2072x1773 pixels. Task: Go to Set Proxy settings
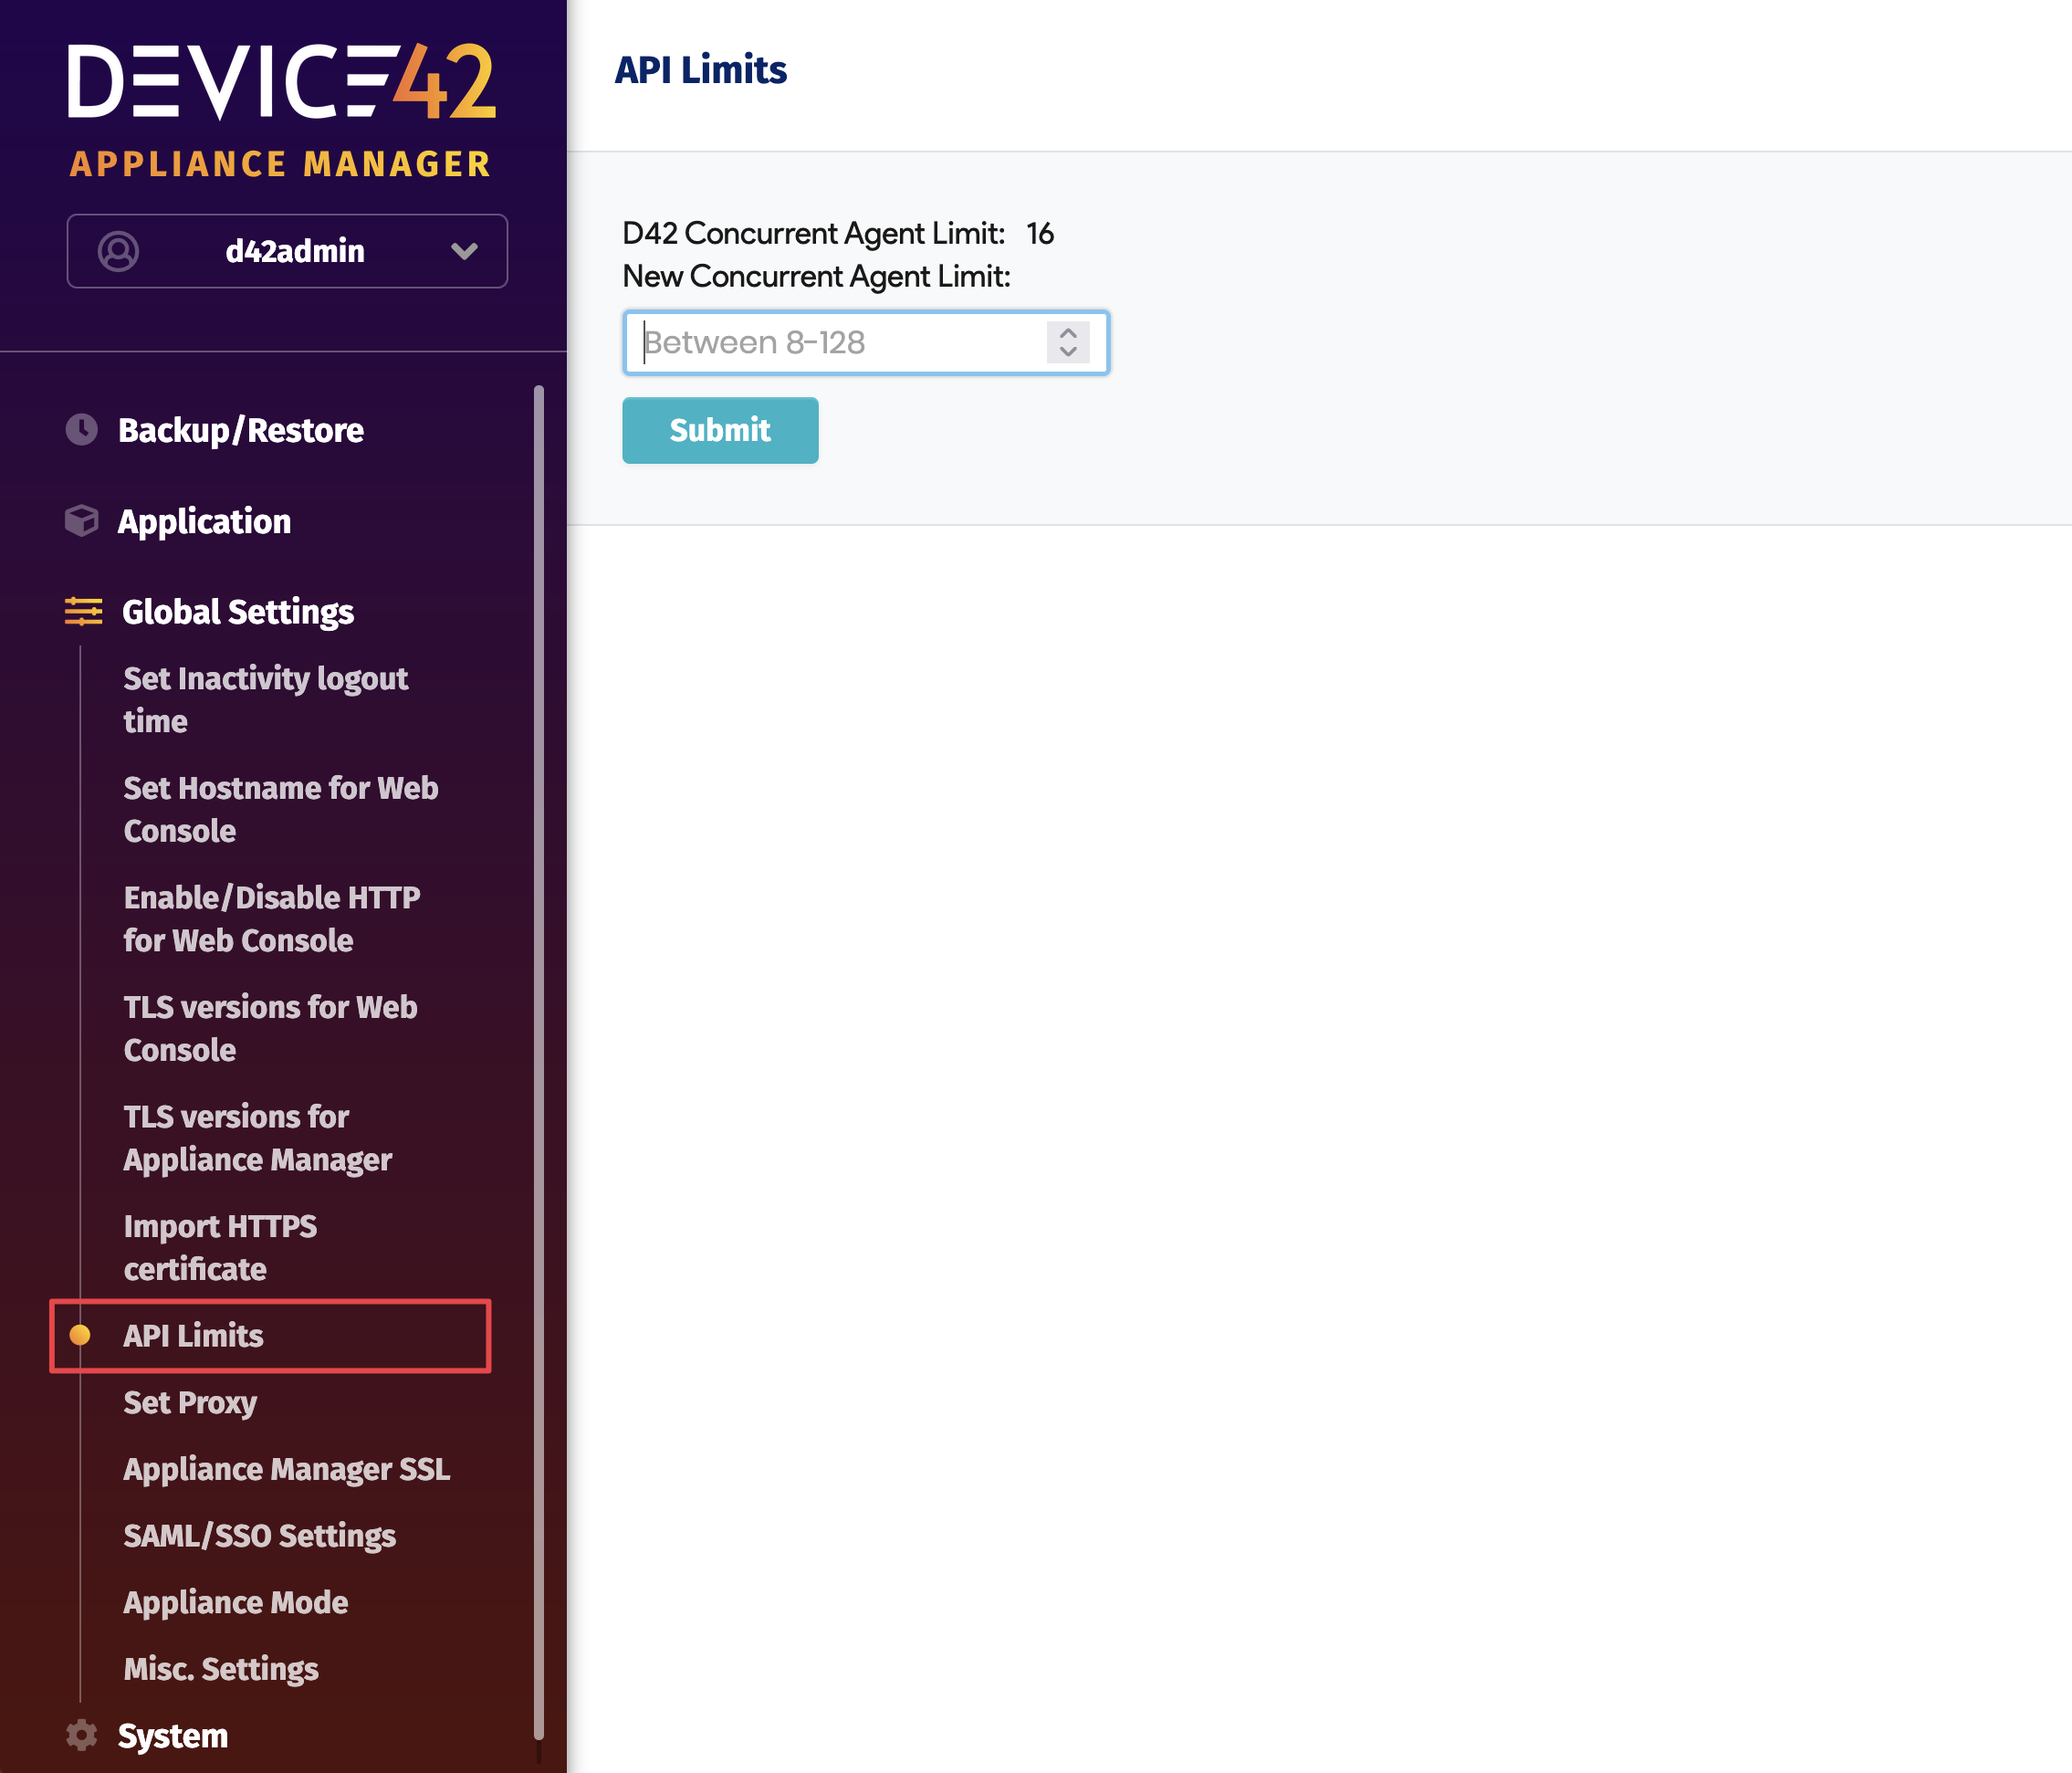(x=190, y=1402)
